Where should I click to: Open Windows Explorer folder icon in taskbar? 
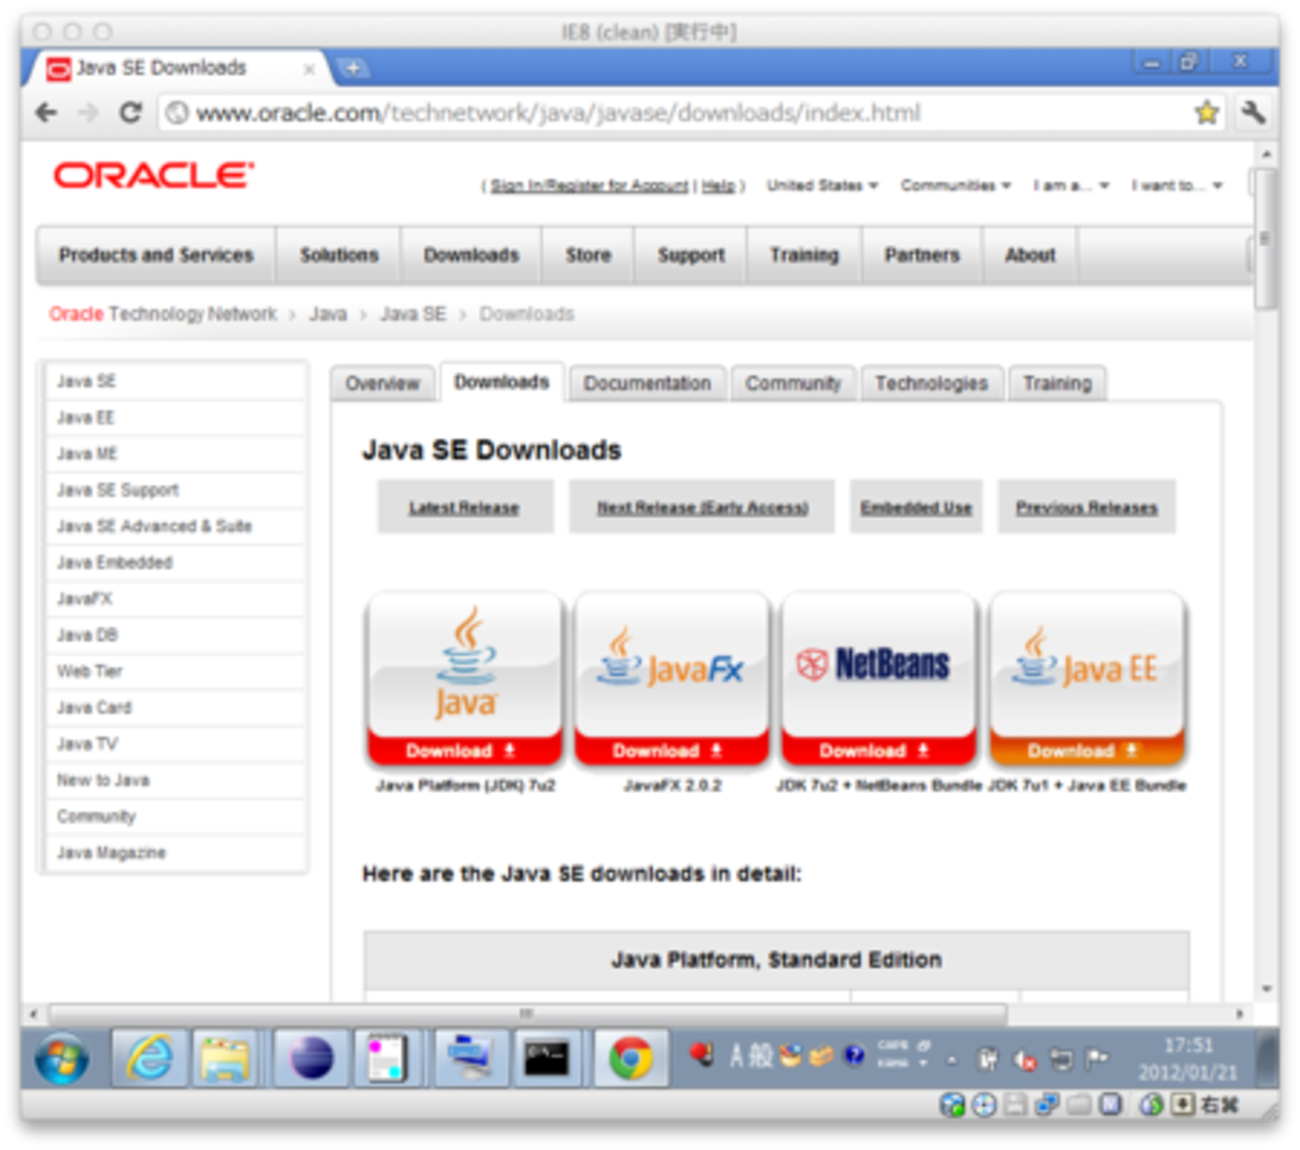(x=226, y=1058)
